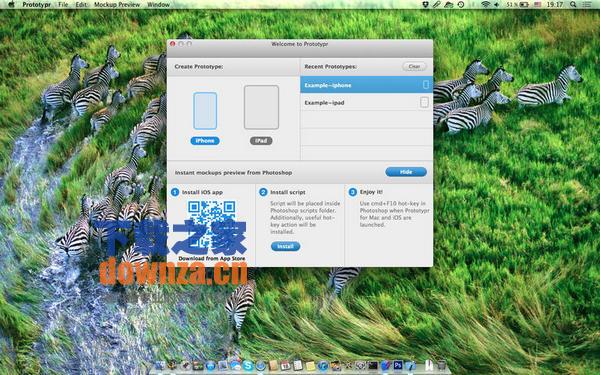Open the Prototypr application menu

[x=37, y=5]
